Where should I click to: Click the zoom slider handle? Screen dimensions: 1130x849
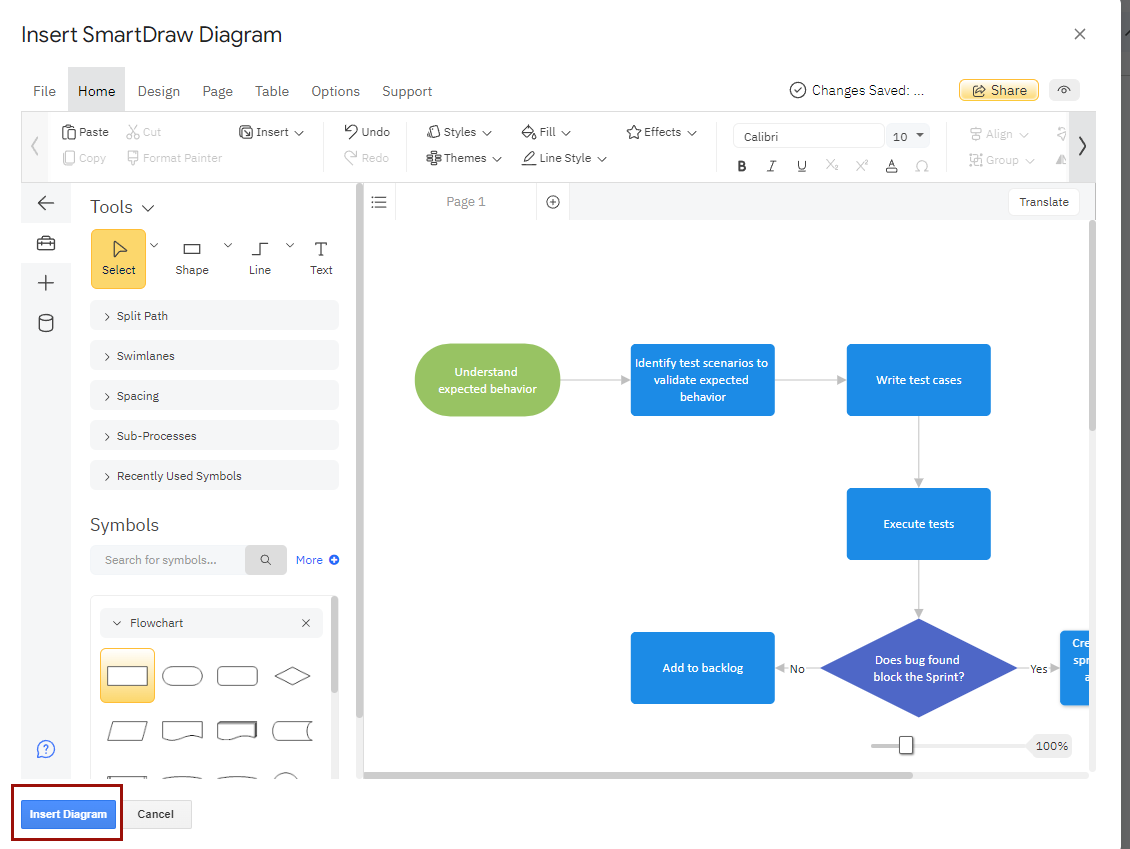pos(906,745)
